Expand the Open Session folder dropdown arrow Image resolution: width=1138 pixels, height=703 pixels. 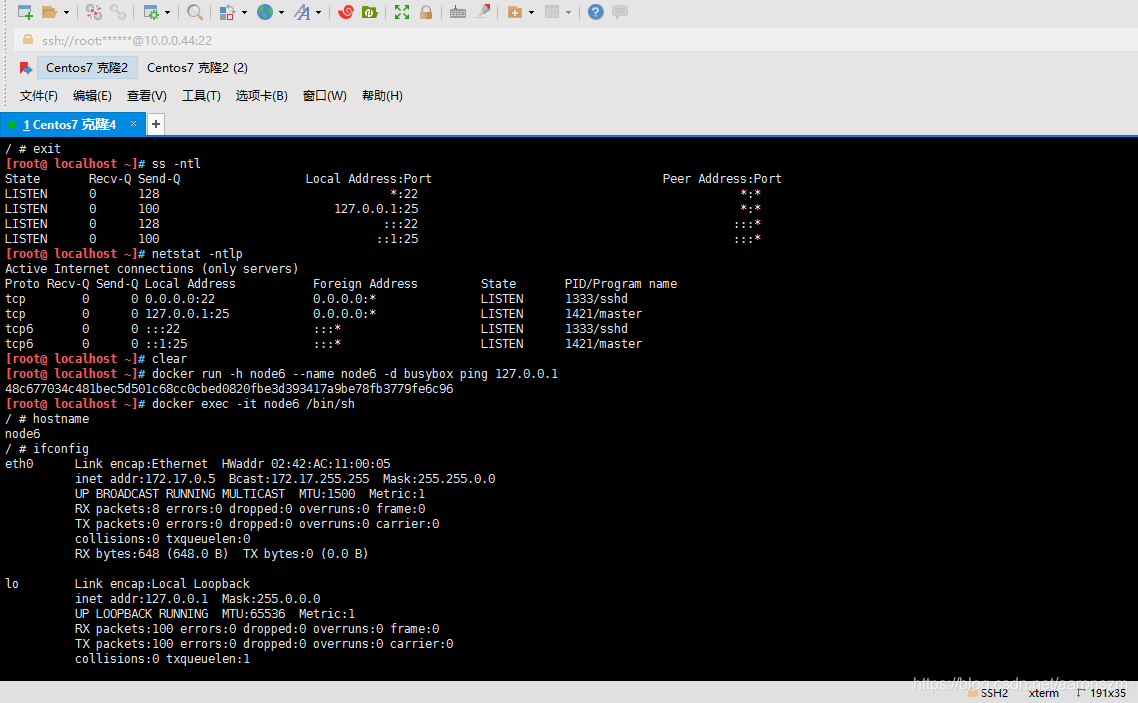point(66,12)
